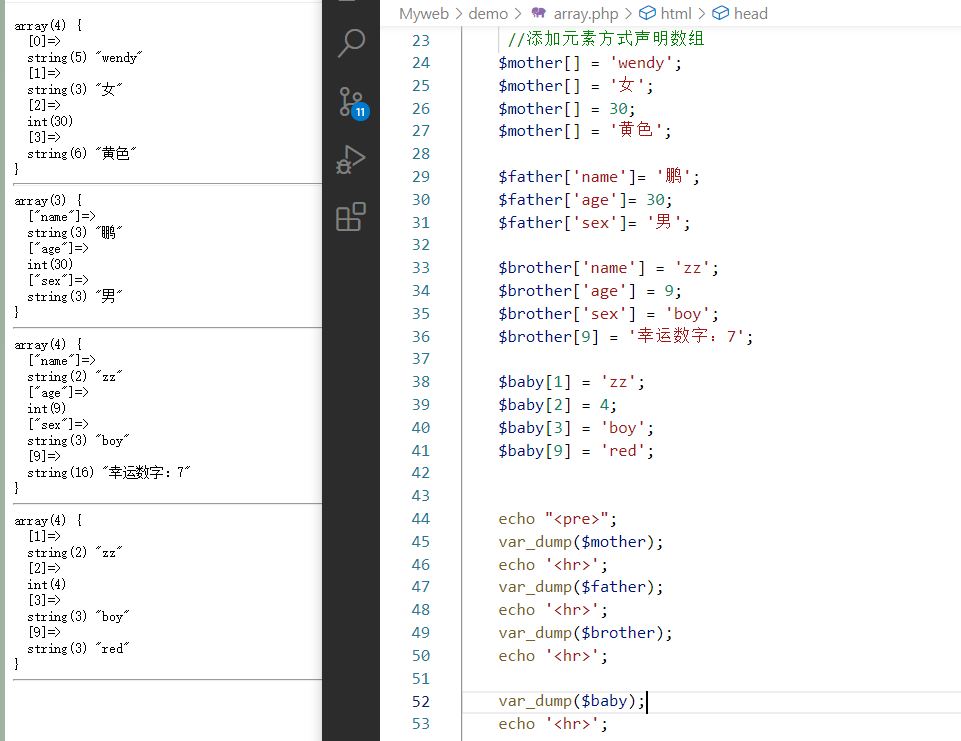961x741 pixels.
Task: Click echo '<hr>' on line 53
Action: pos(553,724)
